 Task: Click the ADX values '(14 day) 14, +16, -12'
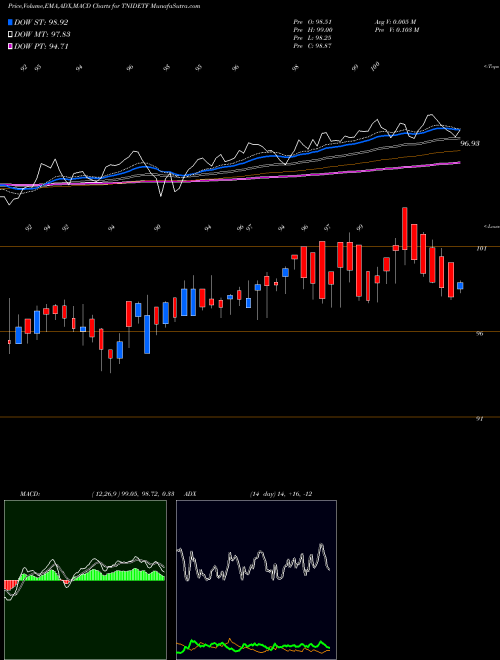(281, 494)
